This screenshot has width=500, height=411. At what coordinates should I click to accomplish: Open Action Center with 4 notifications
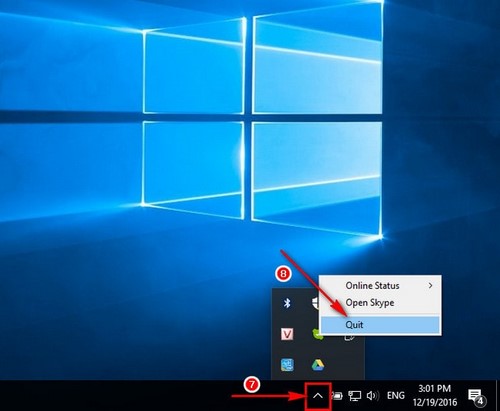476,396
